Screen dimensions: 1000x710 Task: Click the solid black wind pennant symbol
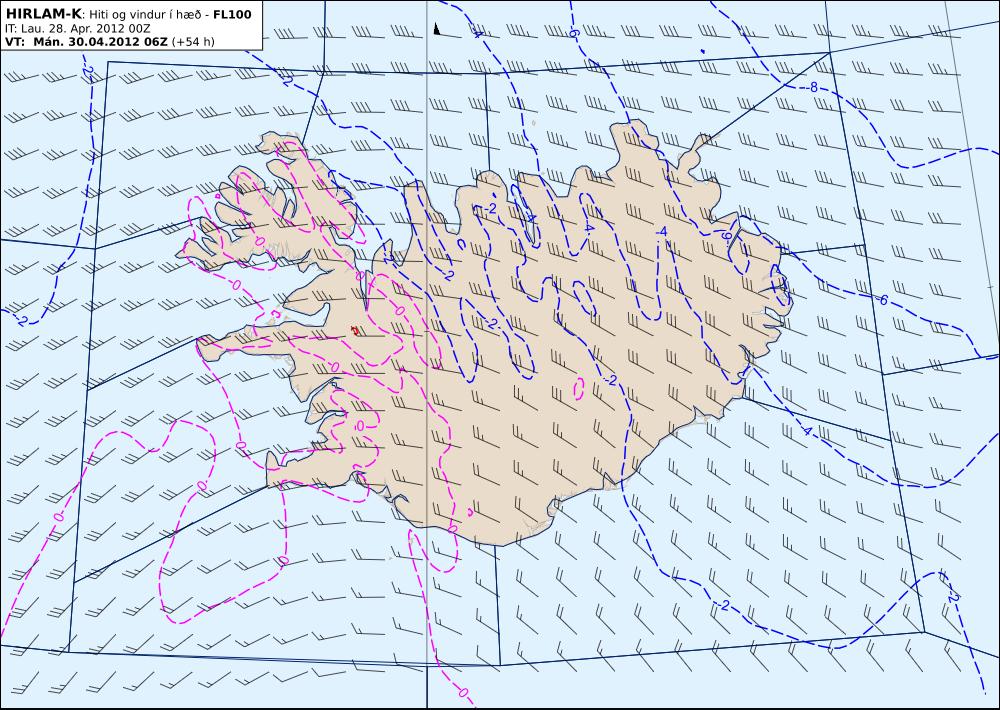tap(437, 29)
